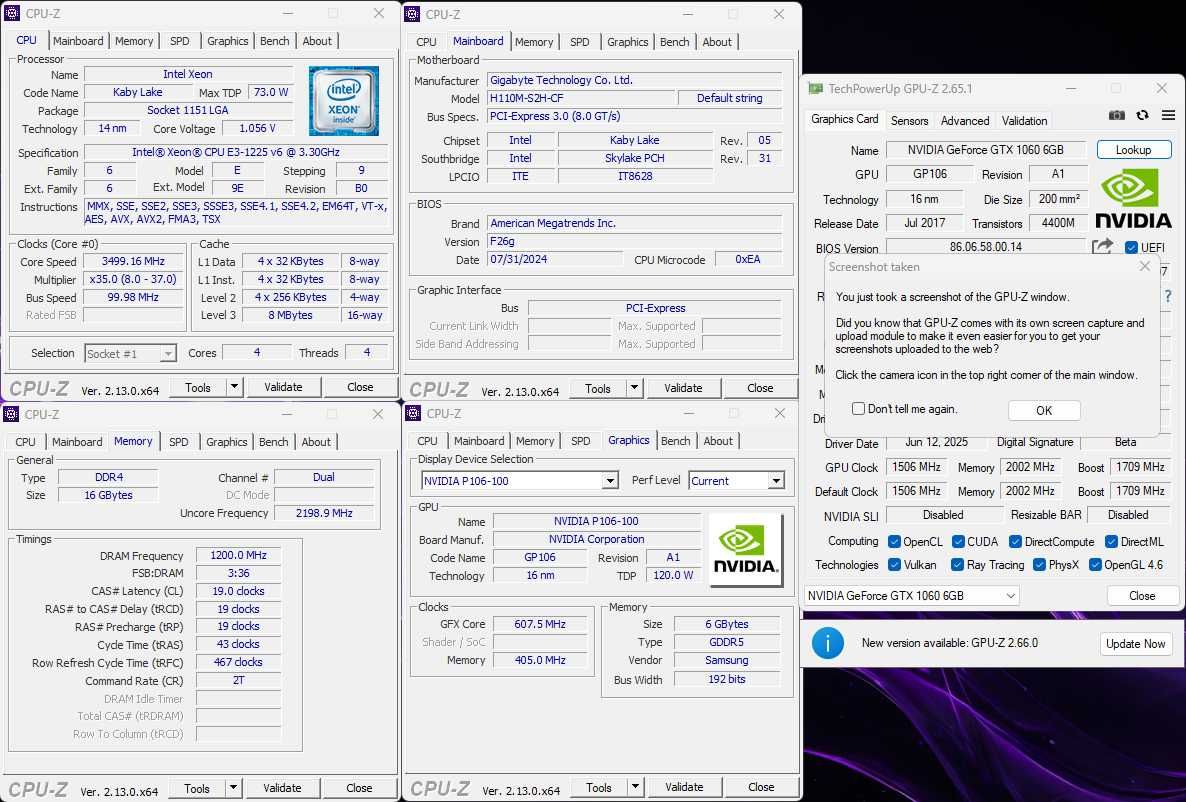Image resolution: width=1186 pixels, height=802 pixels.
Task: Expand Tools arrow in CPU-Z Graphics-tab window
Action: 635,787
